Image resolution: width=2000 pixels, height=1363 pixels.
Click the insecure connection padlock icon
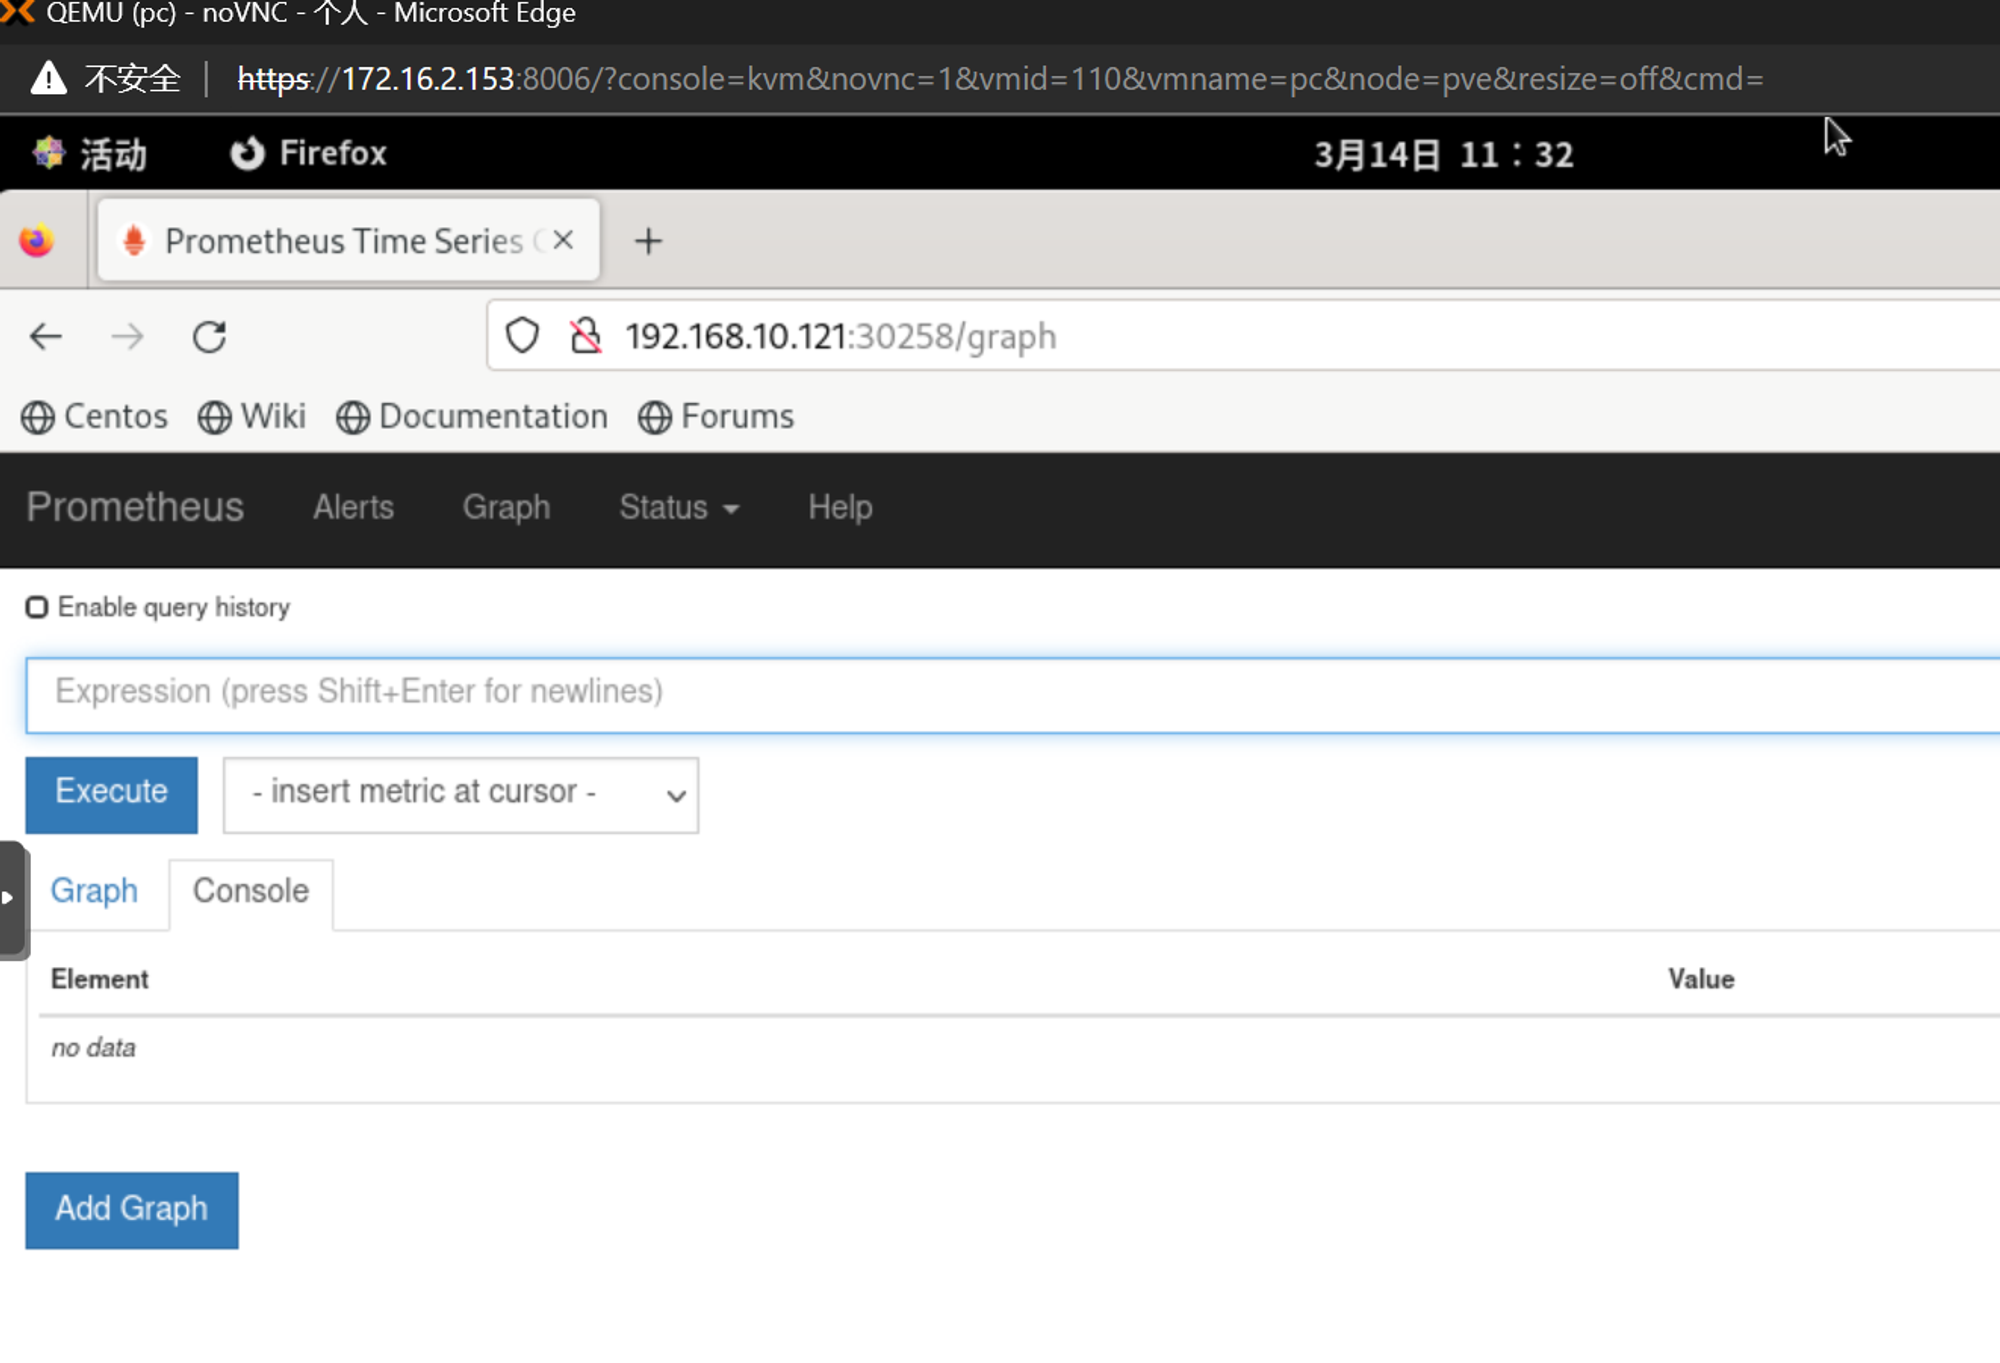(x=586, y=337)
